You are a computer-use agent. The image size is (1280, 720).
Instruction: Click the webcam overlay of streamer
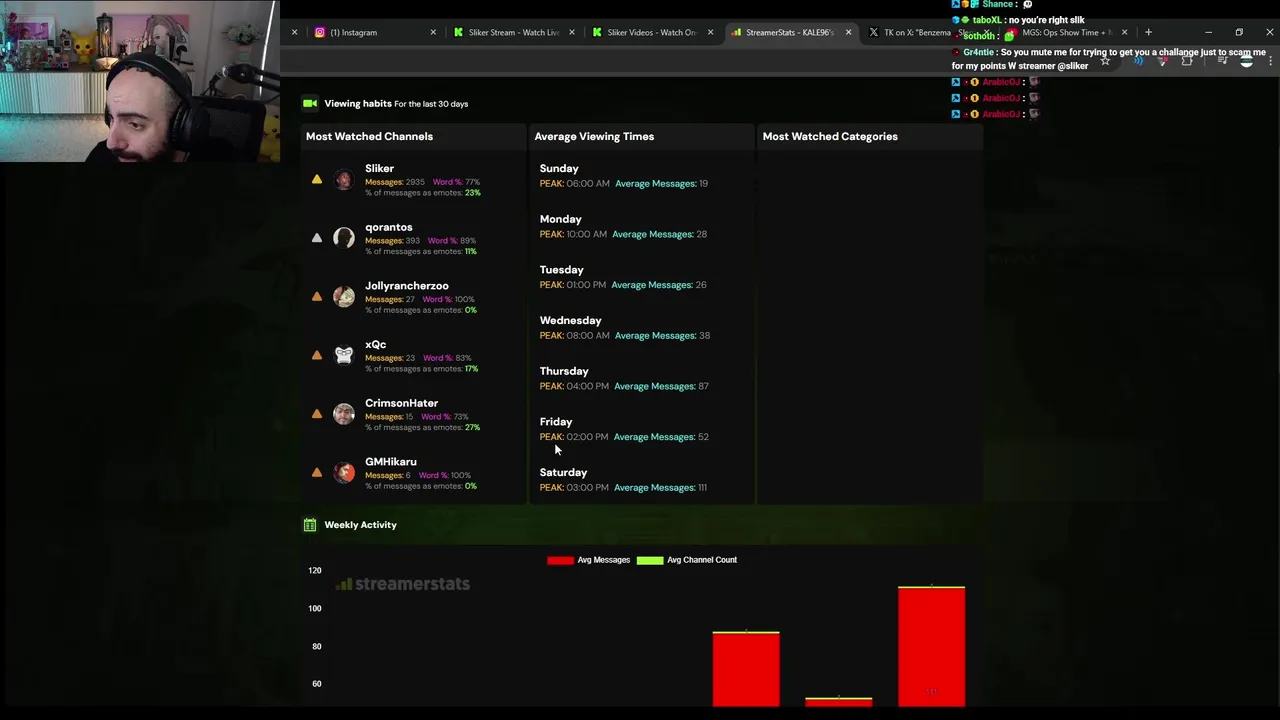pyautogui.click(x=138, y=81)
